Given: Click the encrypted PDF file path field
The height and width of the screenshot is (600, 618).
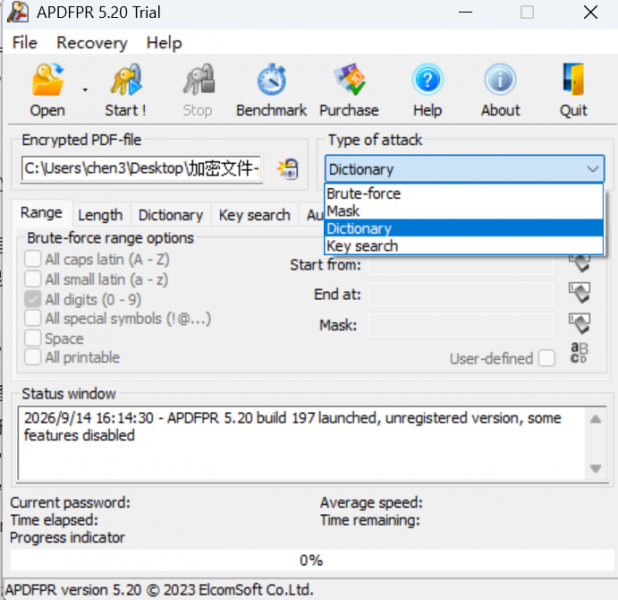Looking at the screenshot, I should [x=142, y=169].
